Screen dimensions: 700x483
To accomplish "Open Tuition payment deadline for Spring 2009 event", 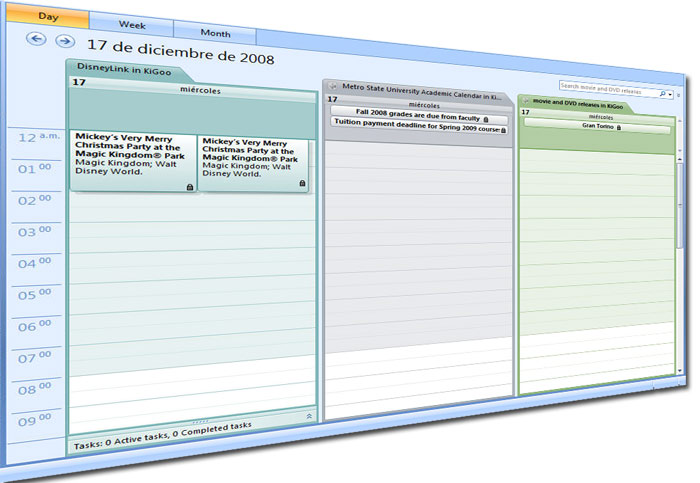I will click(419, 126).
